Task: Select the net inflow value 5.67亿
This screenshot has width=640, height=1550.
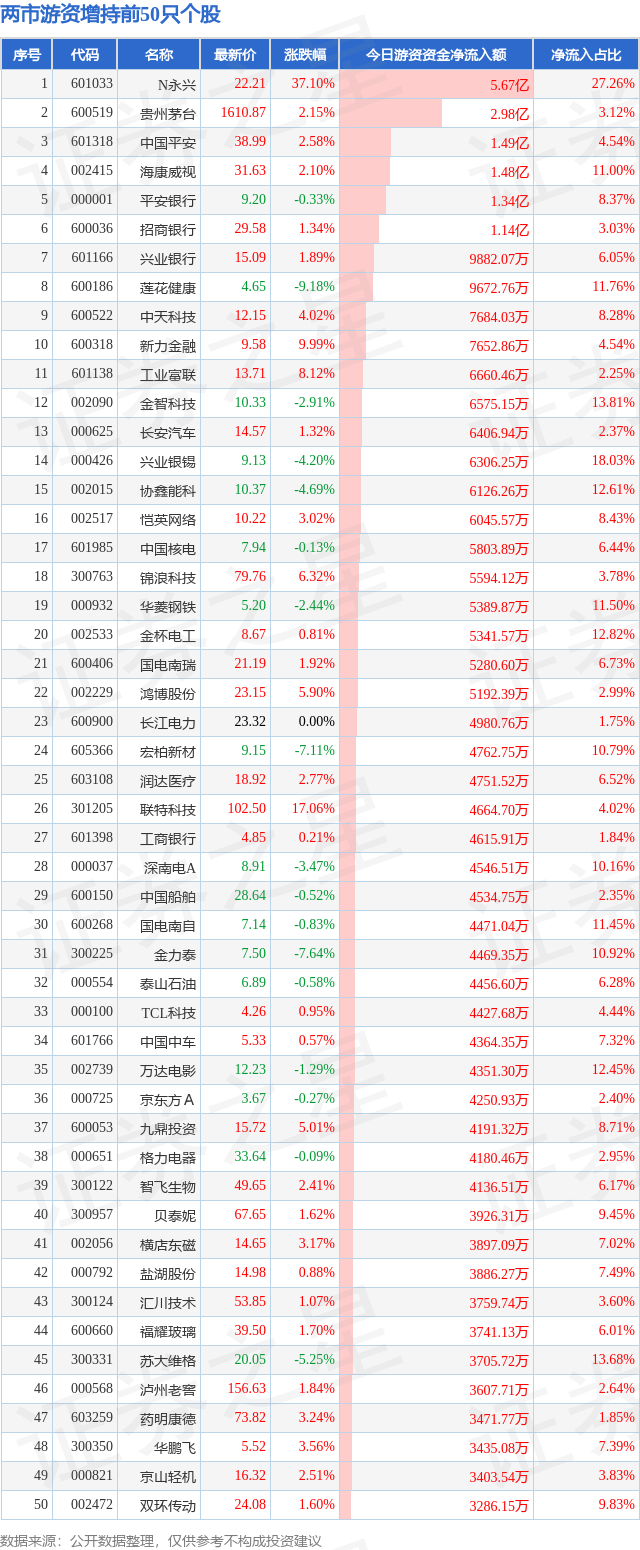Action: point(509,85)
